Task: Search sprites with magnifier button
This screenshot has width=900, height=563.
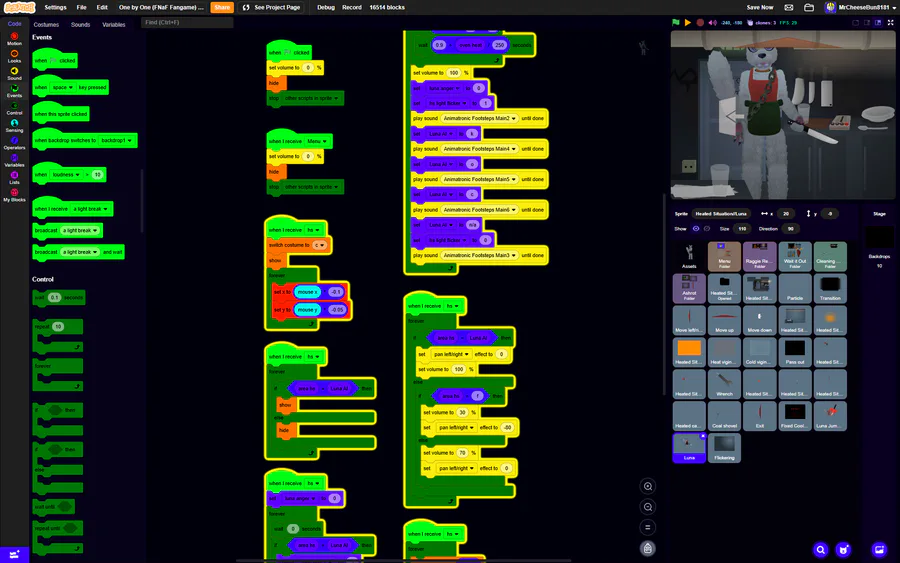Action: click(x=821, y=550)
